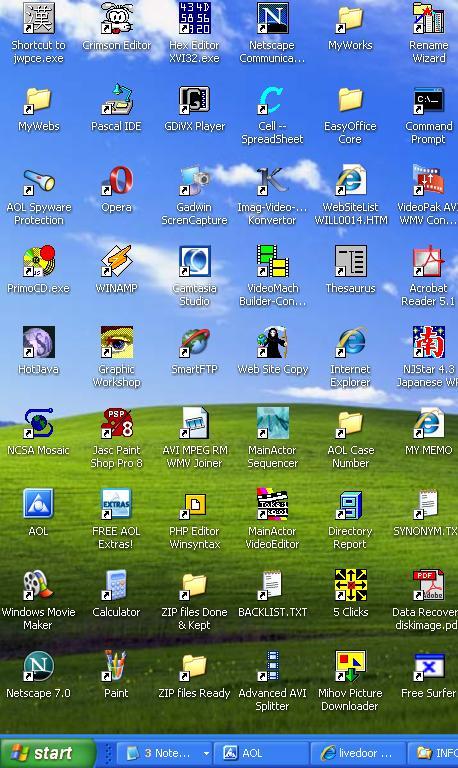Select the GDivX Player icon
The height and width of the screenshot is (768, 458).
(194, 100)
